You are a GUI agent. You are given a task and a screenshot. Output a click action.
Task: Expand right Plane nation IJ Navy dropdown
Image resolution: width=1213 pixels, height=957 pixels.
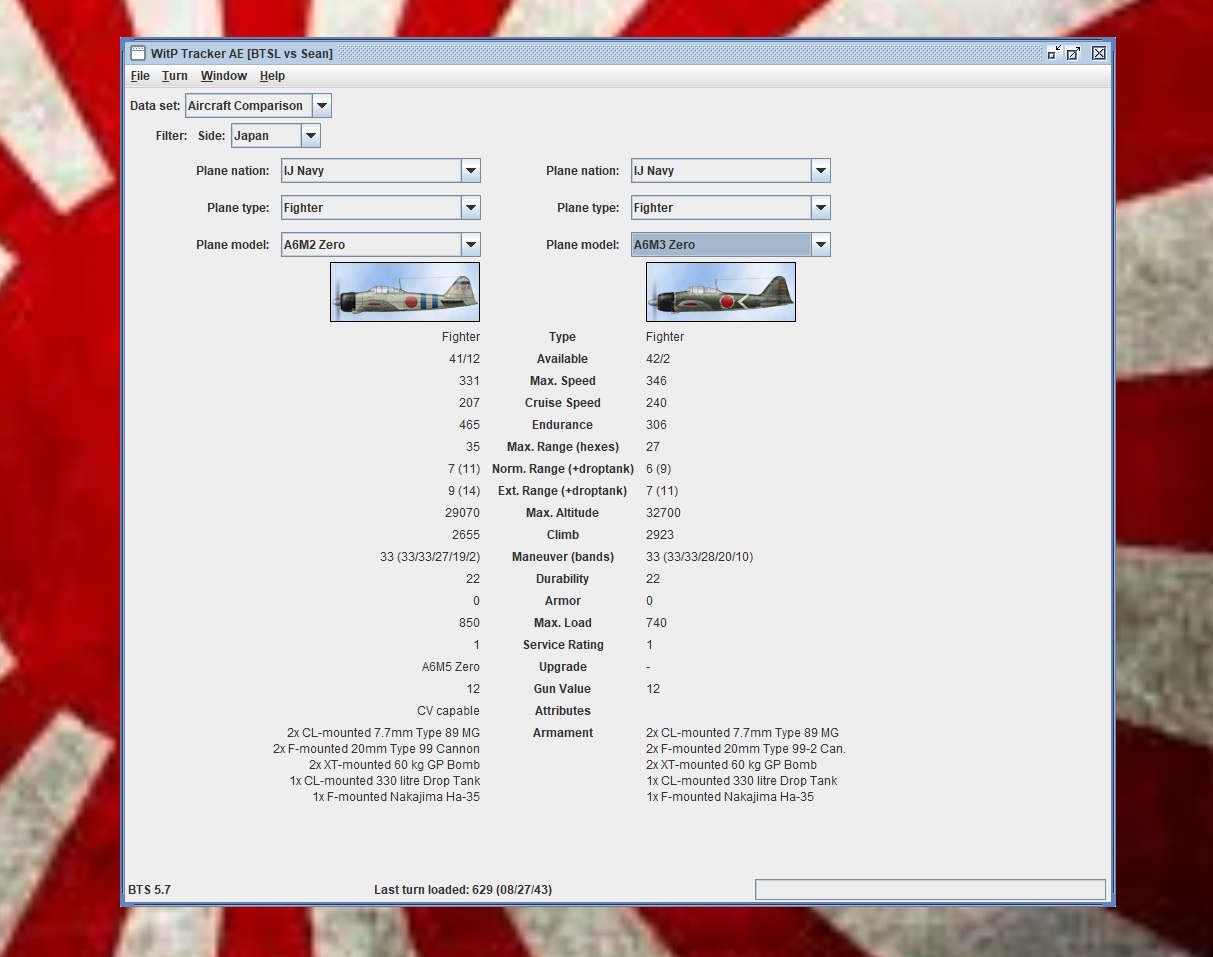[821, 171]
